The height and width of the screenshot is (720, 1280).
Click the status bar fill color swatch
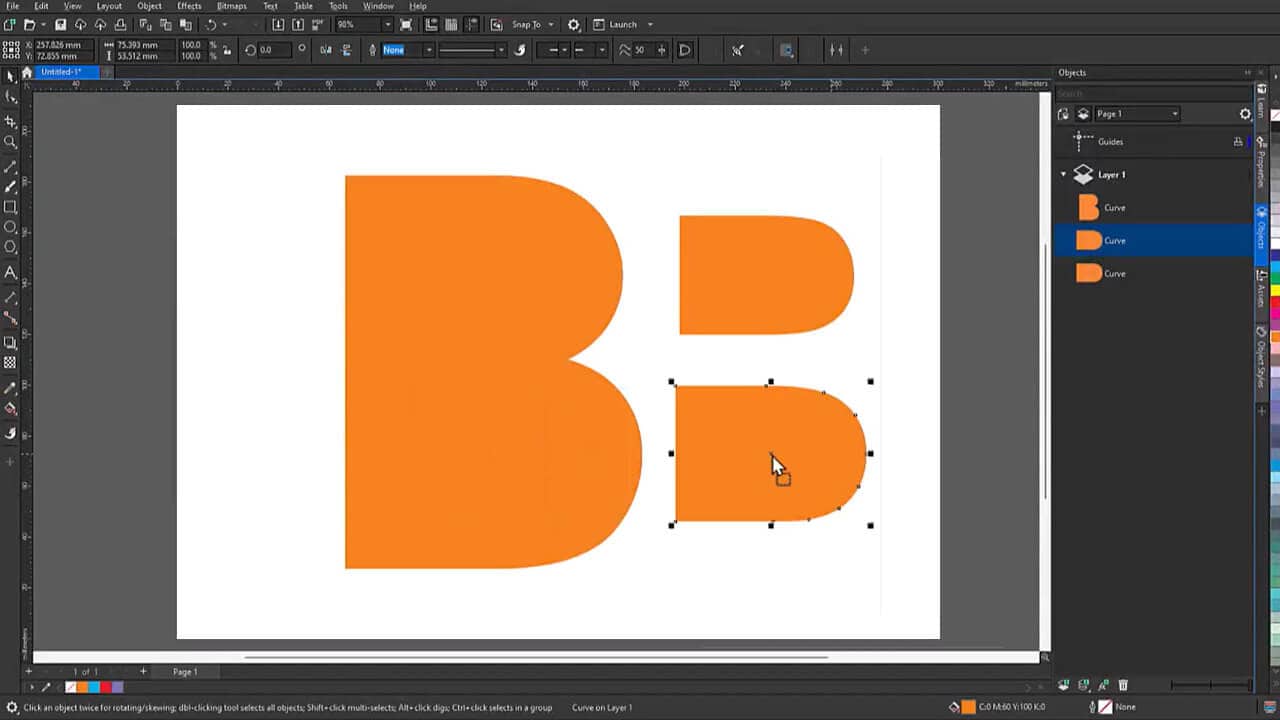[x=968, y=707]
